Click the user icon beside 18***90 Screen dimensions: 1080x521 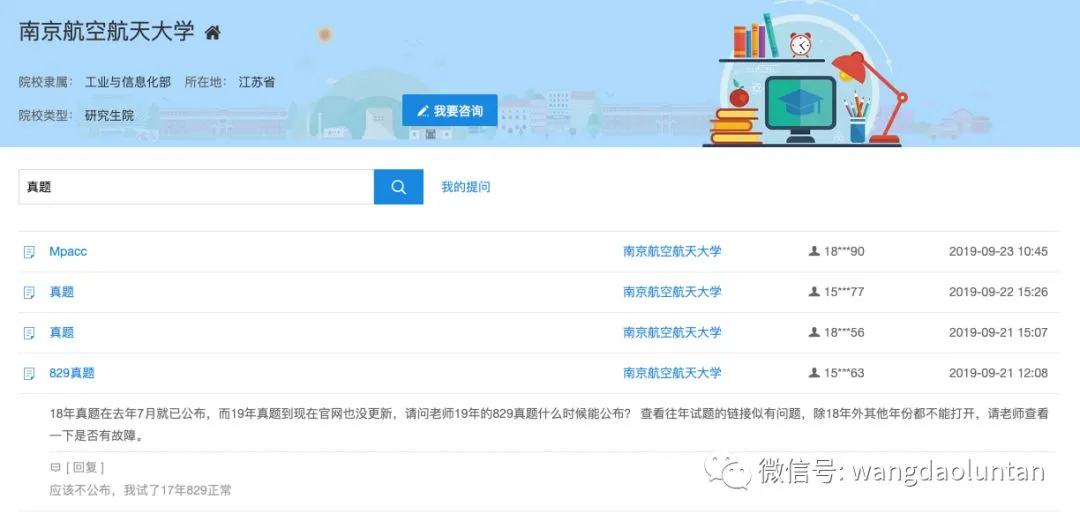[x=814, y=252]
